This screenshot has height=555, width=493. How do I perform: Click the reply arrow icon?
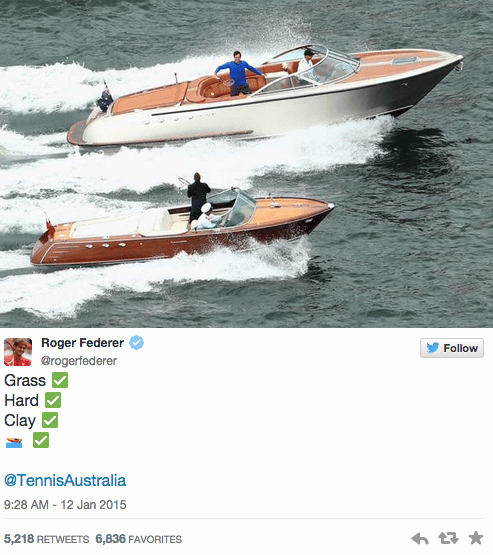420,538
